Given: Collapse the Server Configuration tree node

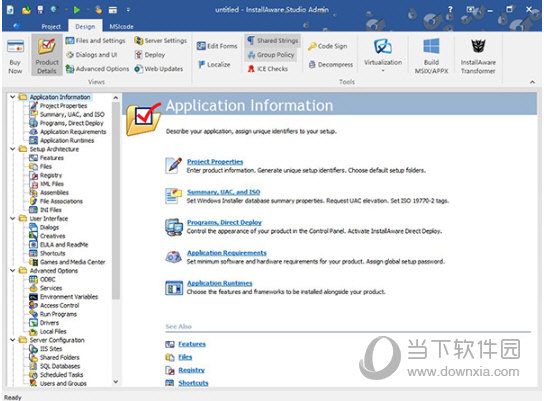Looking at the screenshot, I should point(12,340).
